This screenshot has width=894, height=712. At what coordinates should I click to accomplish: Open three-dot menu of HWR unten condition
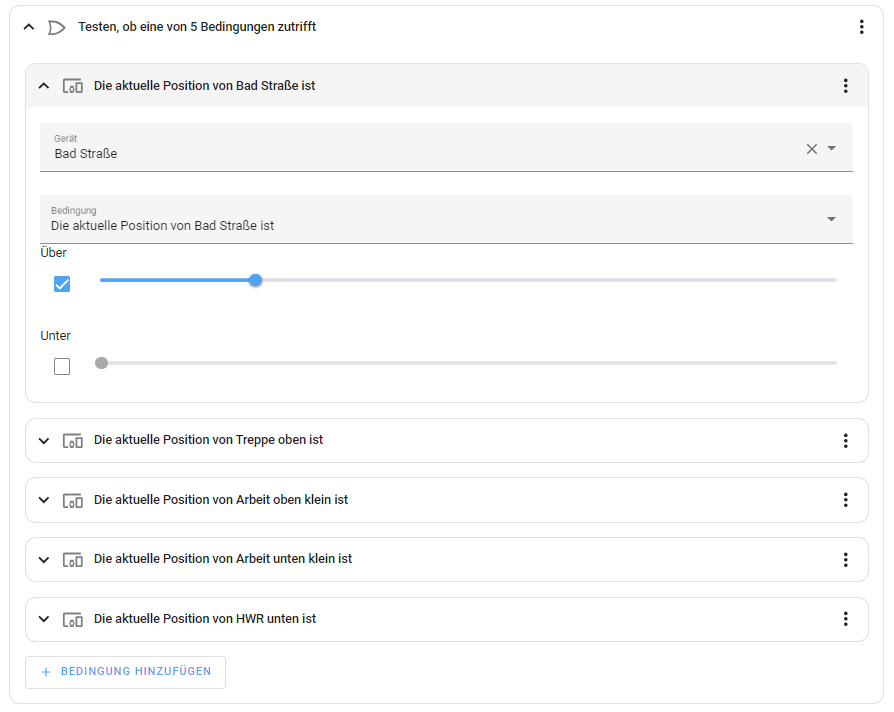pyautogui.click(x=845, y=619)
